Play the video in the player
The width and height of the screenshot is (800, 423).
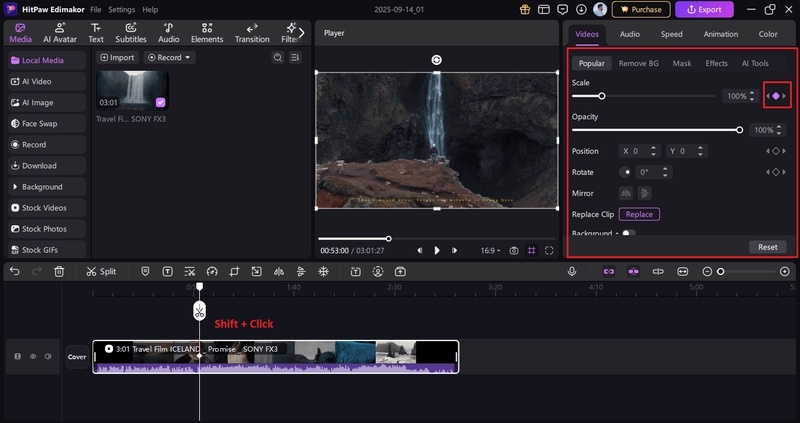click(x=437, y=251)
